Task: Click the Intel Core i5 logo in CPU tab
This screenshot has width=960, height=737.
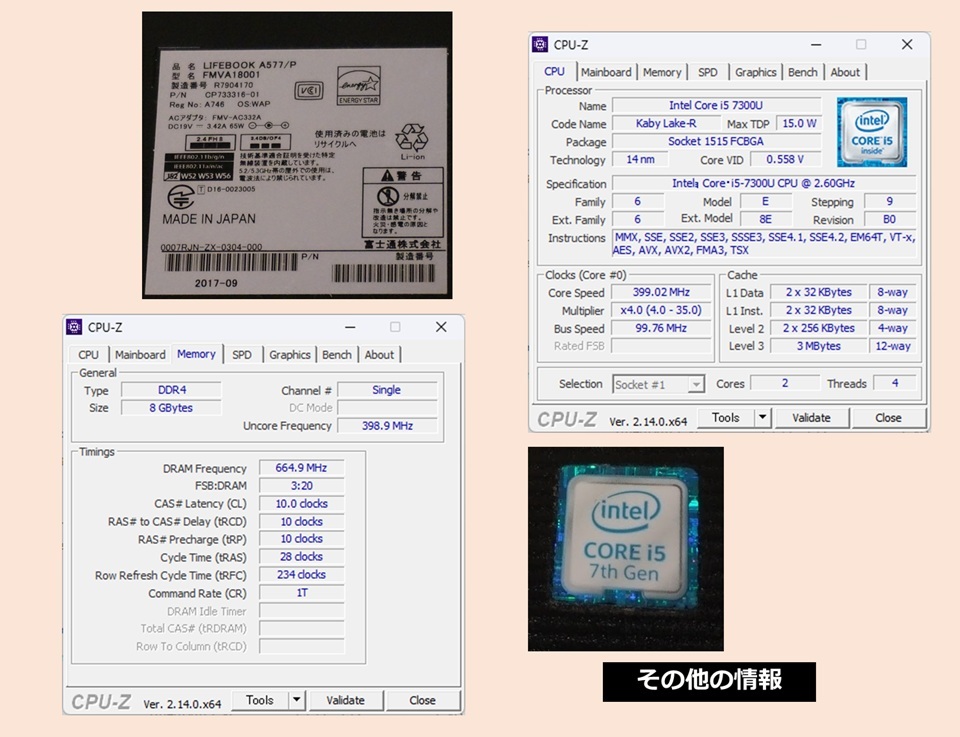Action: coord(872,132)
